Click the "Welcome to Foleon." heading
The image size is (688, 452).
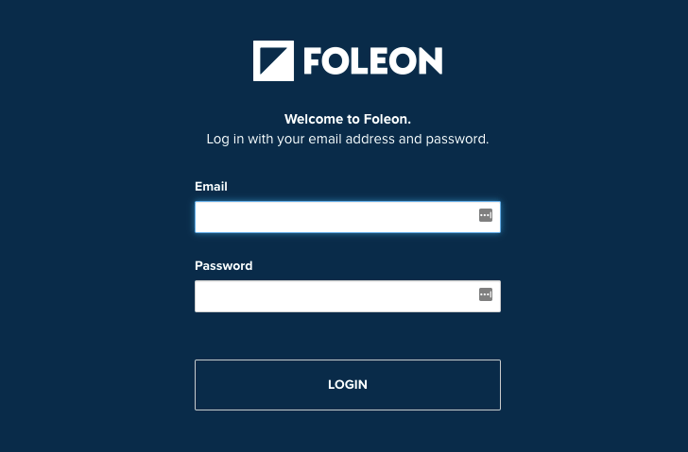pyautogui.click(x=347, y=119)
